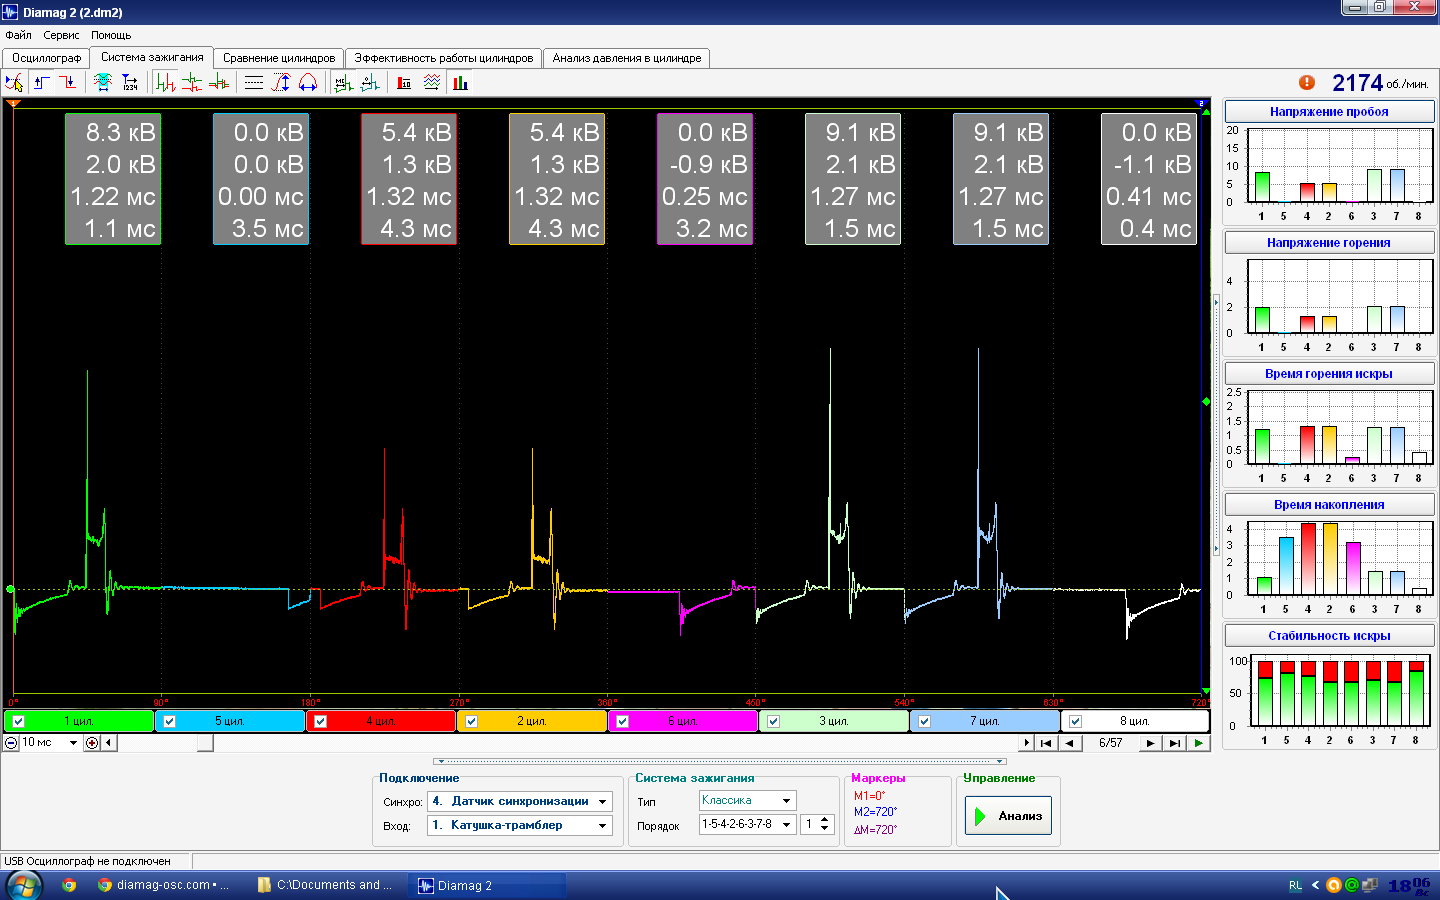Open diamag-osc.com Chrome taskbar item
The width and height of the screenshot is (1440, 900).
[x=164, y=885]
